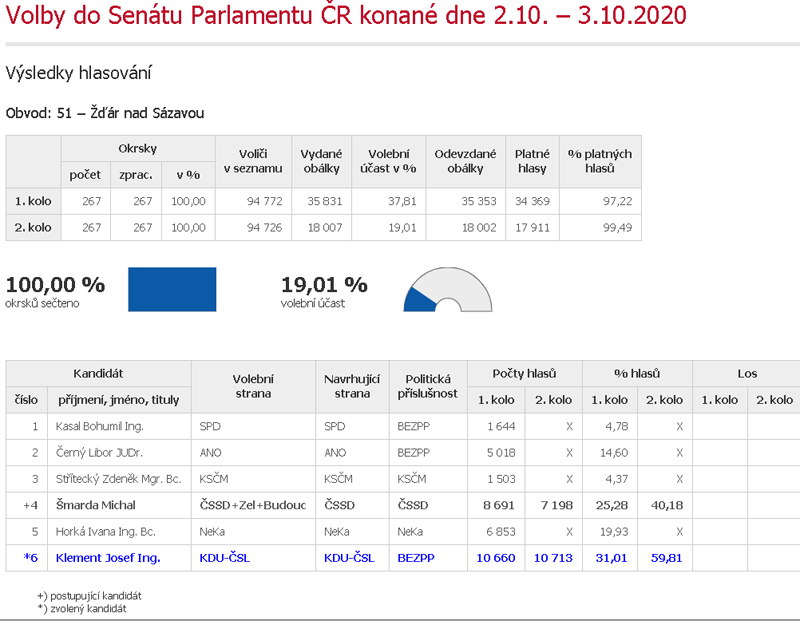Select the "okrsků sečteno" caption
The image size is (800, 621).
click(x=42, y=303)
